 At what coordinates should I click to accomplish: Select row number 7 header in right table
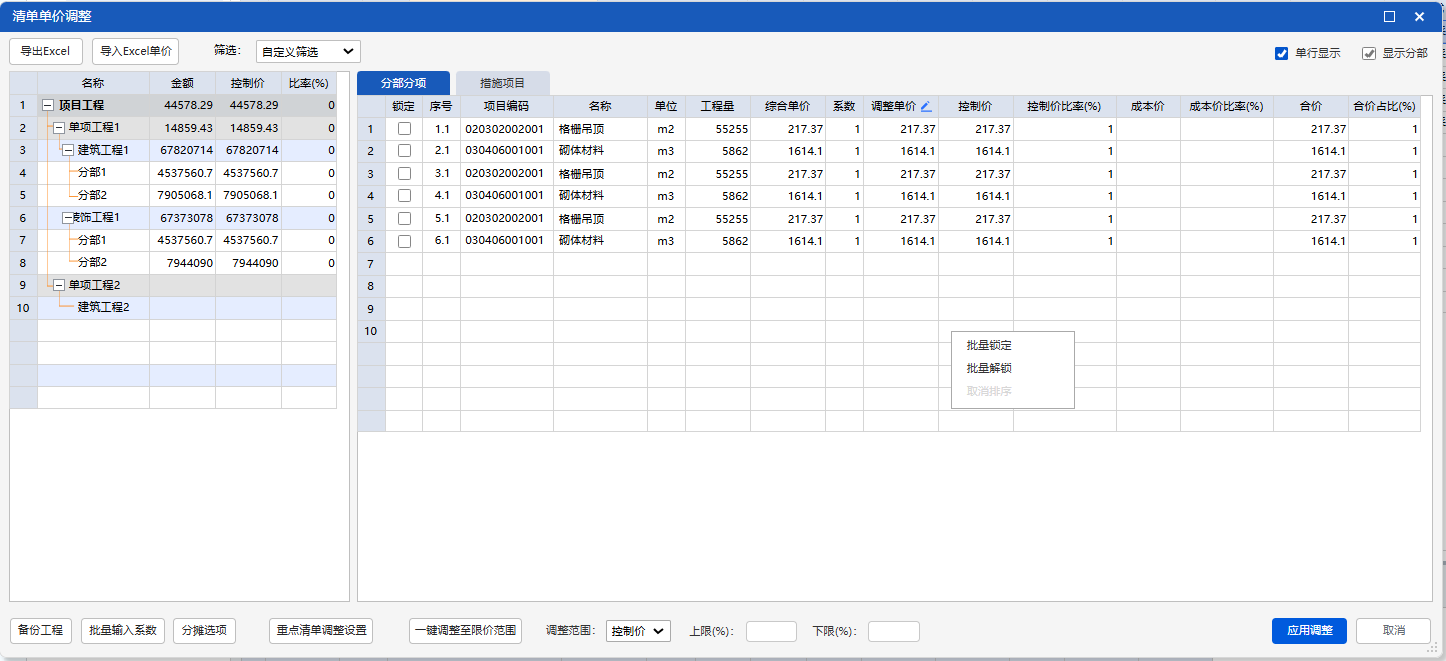[x=371, y=264]
